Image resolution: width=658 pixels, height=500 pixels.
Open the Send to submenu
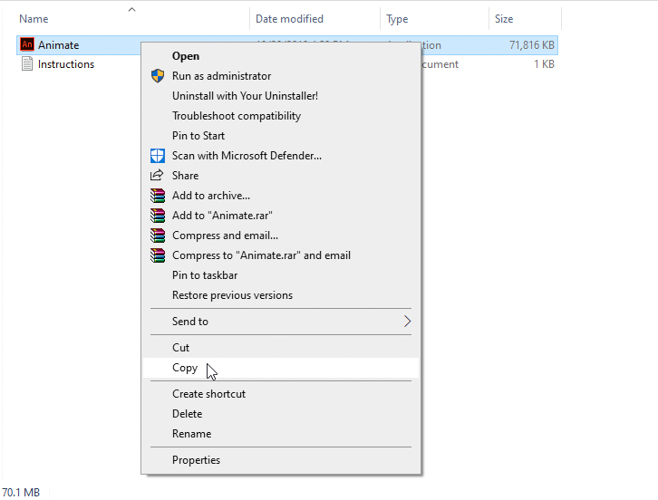point(281,322)
